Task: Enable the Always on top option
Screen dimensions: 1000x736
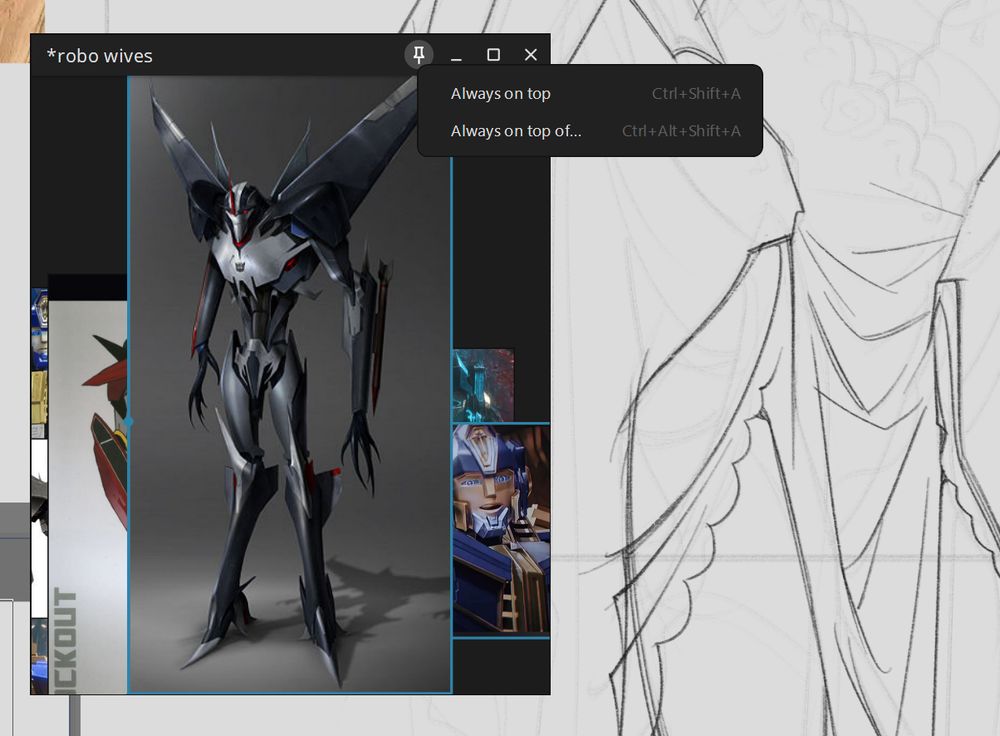Action: point(501,94)
